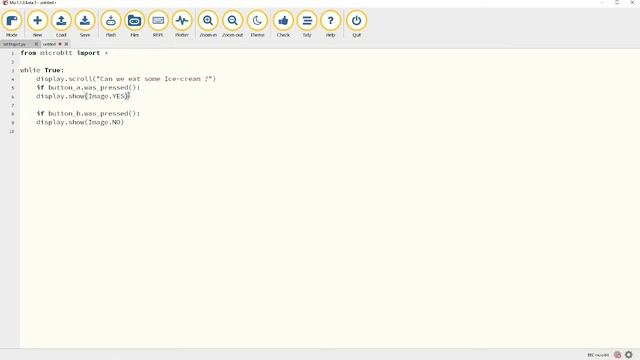The height and width of the screenshot is (360, 640).
Task: Zoom out on the editor text
Action: [233, 24]
